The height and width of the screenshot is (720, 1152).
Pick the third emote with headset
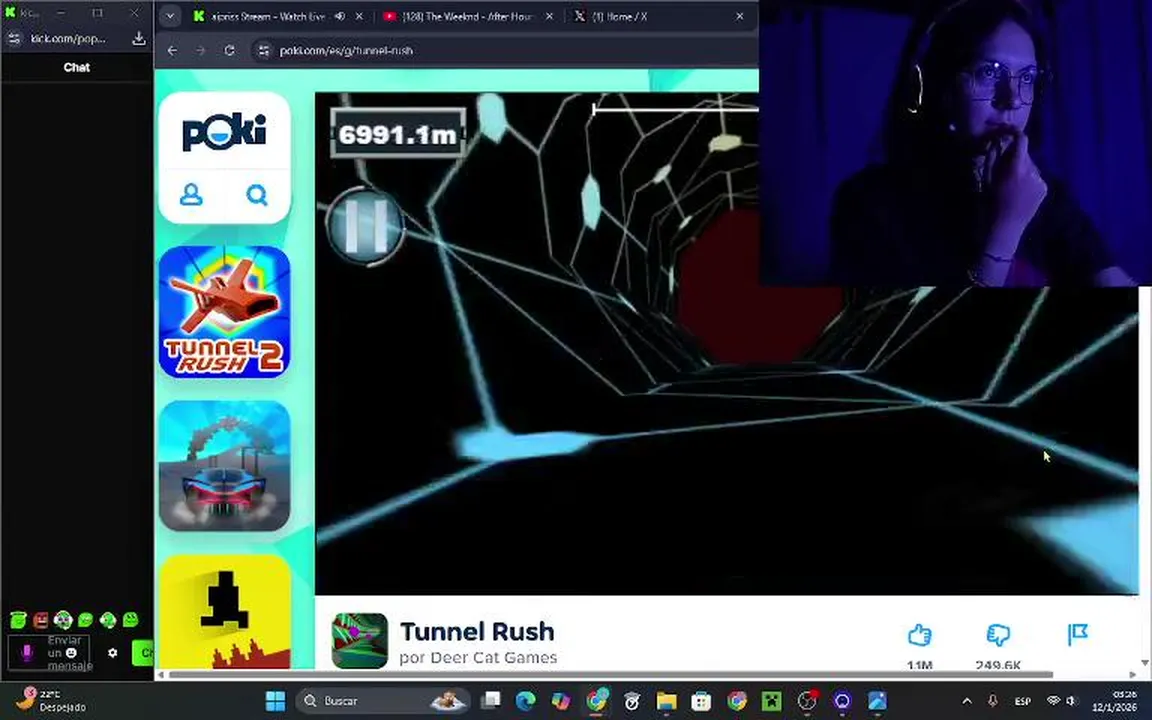pyautogui.click(x=63, y=620)
